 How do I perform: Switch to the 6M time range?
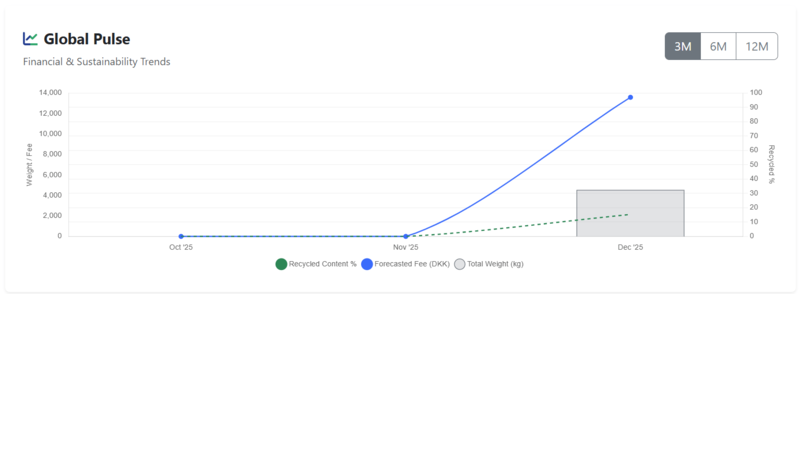pyautogui.click(x=718, y=46)
